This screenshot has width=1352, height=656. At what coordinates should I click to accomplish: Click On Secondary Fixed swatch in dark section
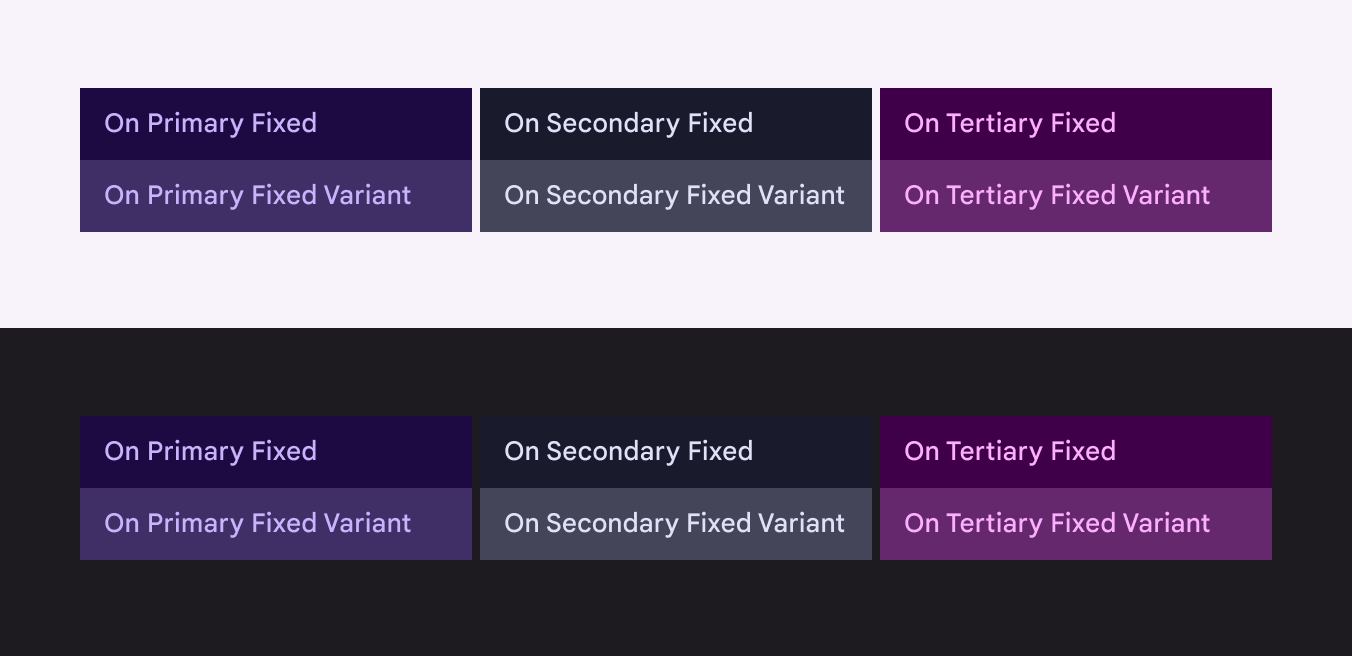810,452
